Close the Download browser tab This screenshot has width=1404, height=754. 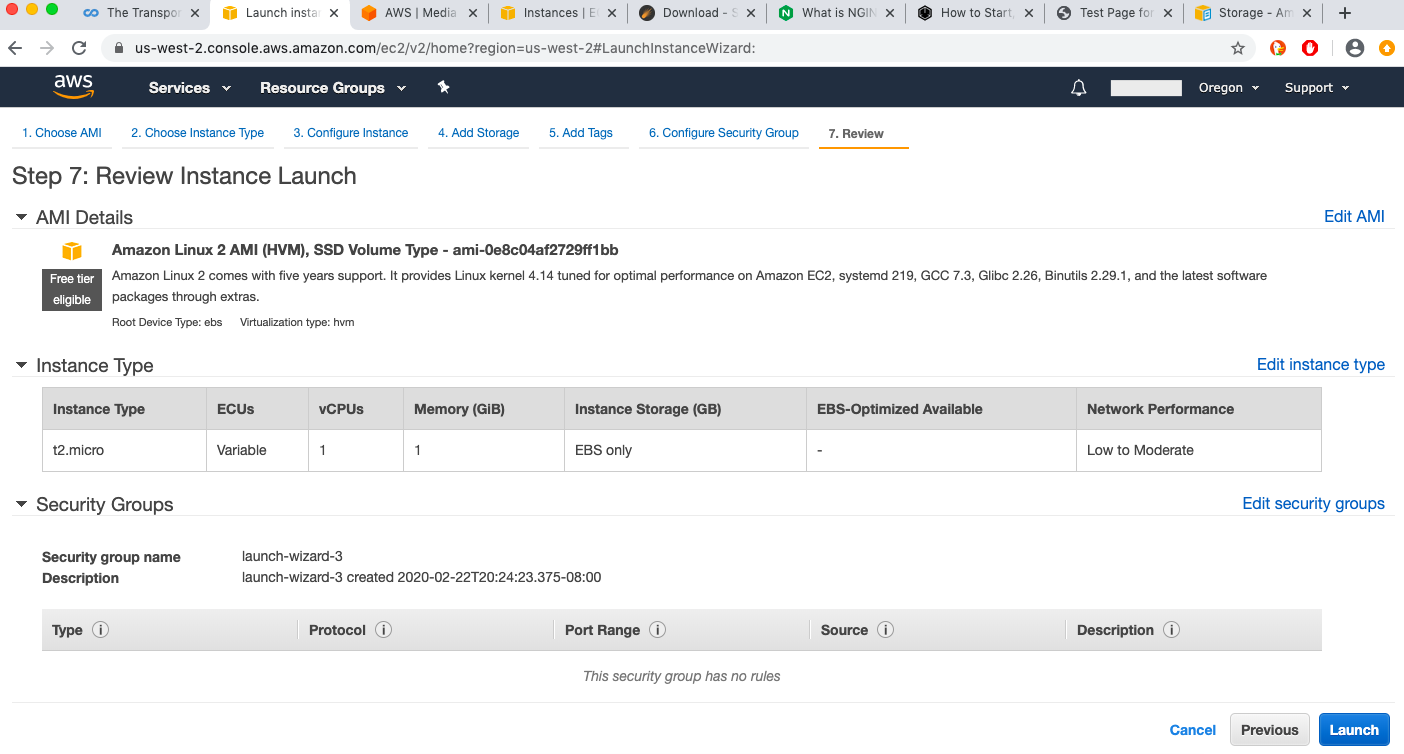point(751,13)
